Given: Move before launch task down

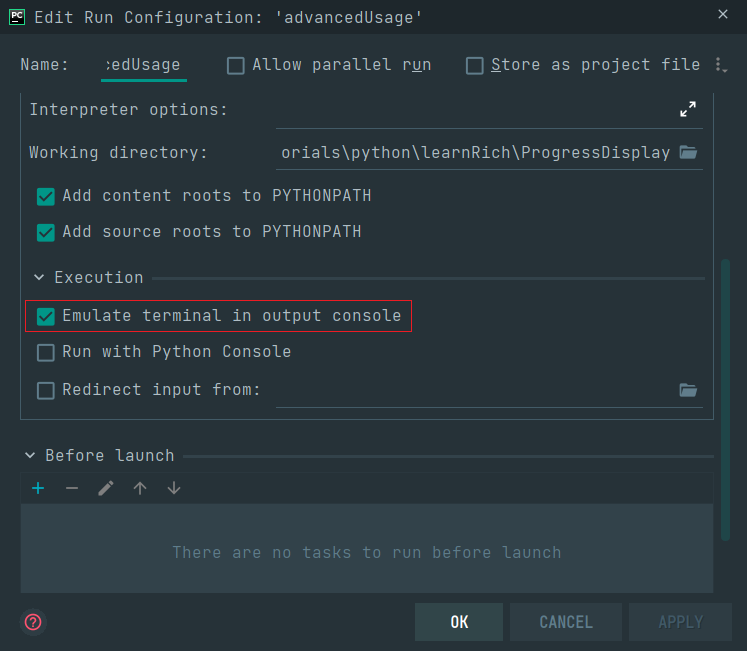Looking at the screenshot, I should 174,488.
